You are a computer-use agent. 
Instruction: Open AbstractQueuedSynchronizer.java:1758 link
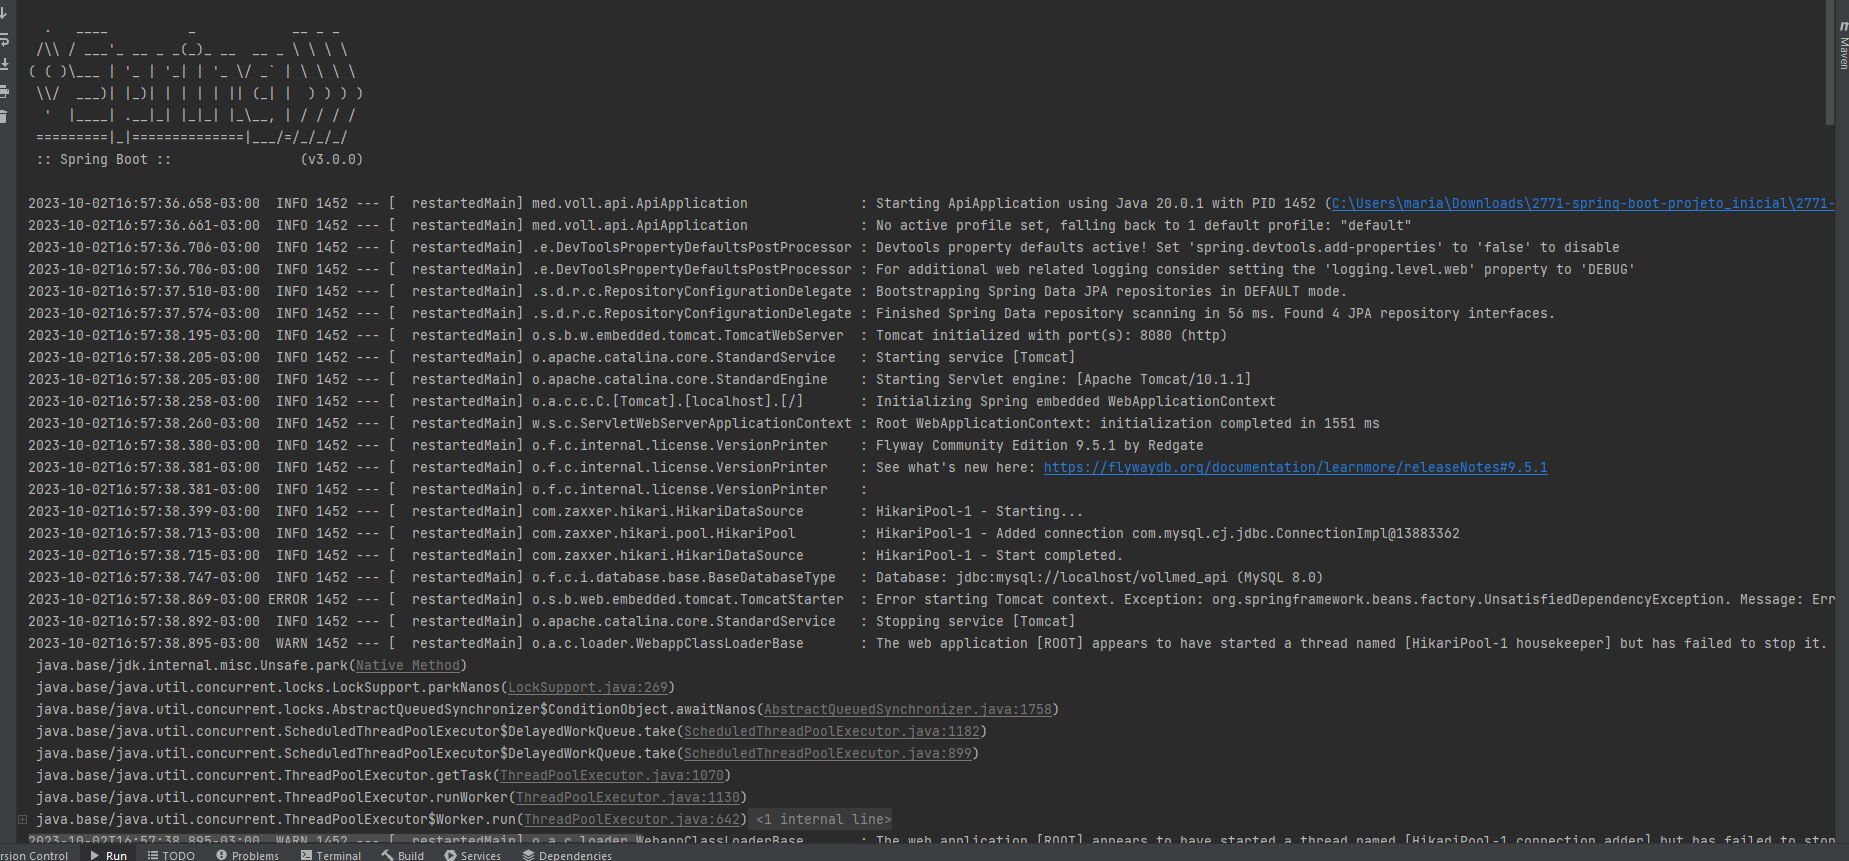[x=908, y=709]
